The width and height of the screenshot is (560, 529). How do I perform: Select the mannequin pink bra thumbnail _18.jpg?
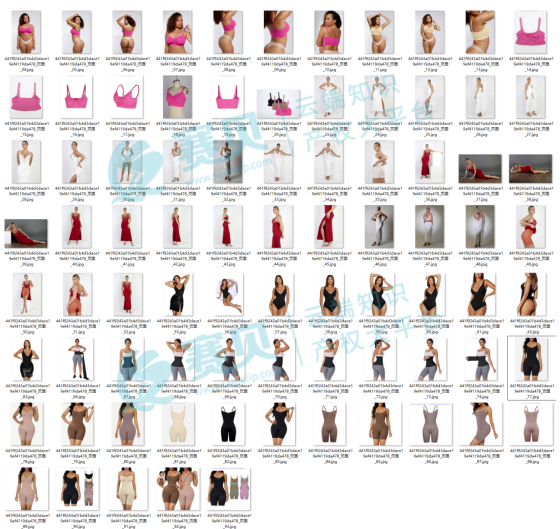[178, 97]
